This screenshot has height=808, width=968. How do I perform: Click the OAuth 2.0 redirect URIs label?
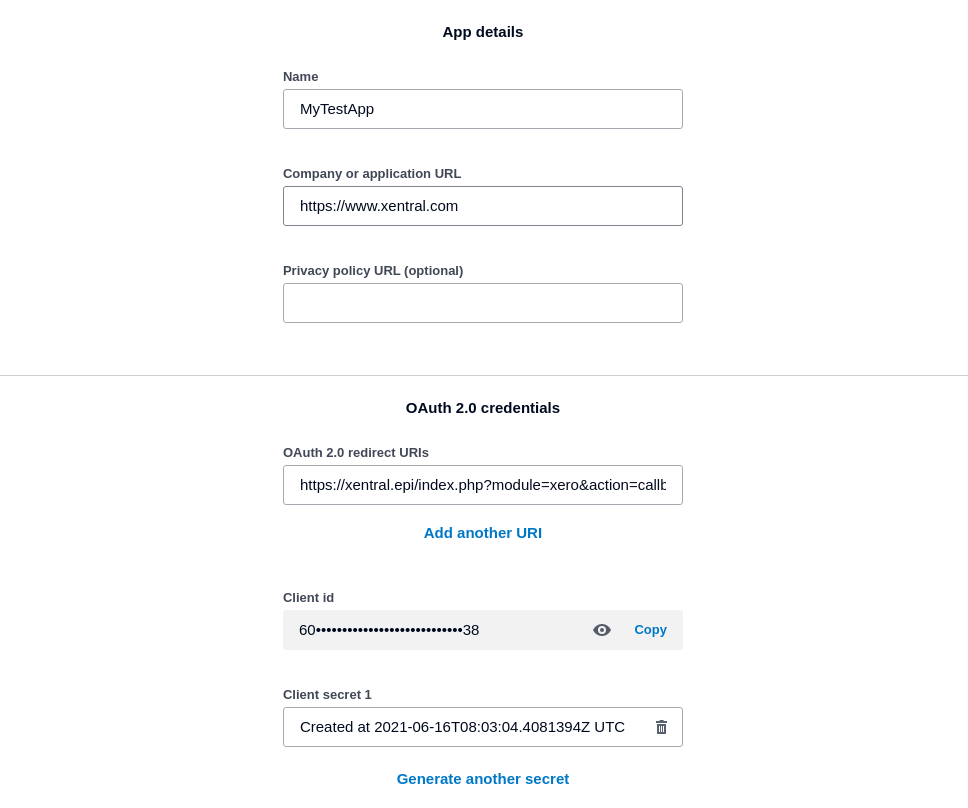(x=356, y=453)
